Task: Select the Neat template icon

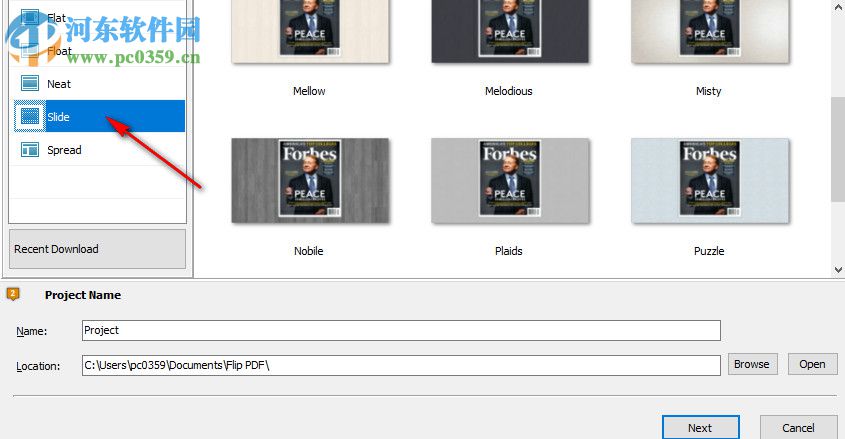Action: tap(30, 83)
